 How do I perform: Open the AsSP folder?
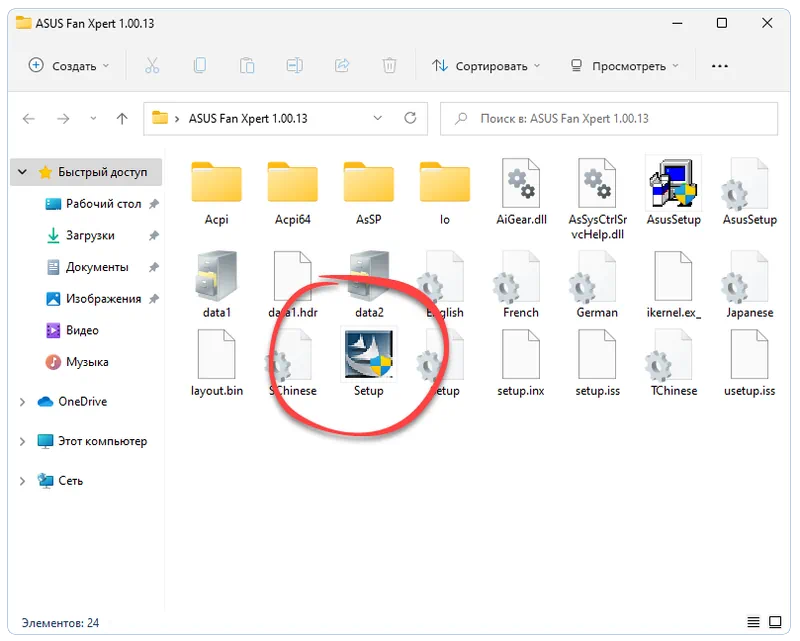coord(368,191)
